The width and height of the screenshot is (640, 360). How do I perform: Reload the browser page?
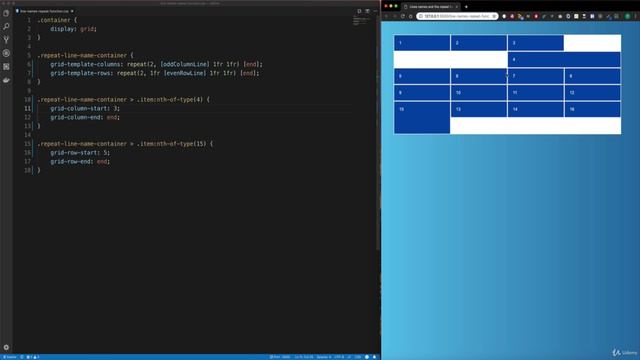tap(402, 16)
